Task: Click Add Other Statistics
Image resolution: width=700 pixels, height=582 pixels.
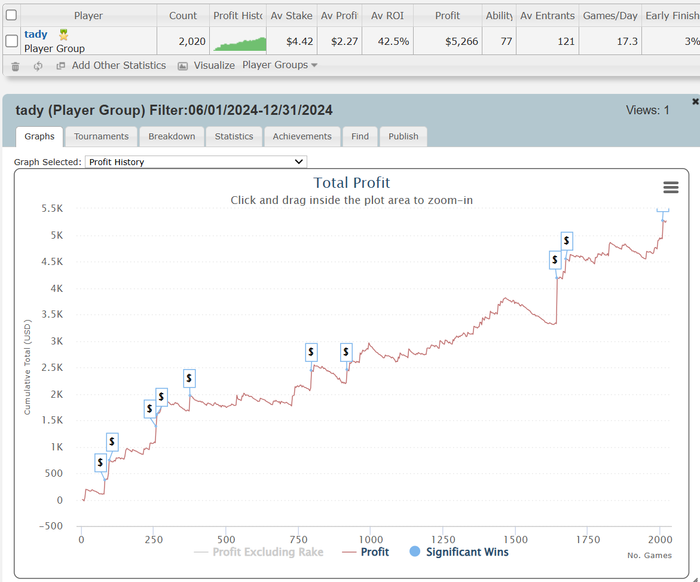Action: [x=118, y=66]
